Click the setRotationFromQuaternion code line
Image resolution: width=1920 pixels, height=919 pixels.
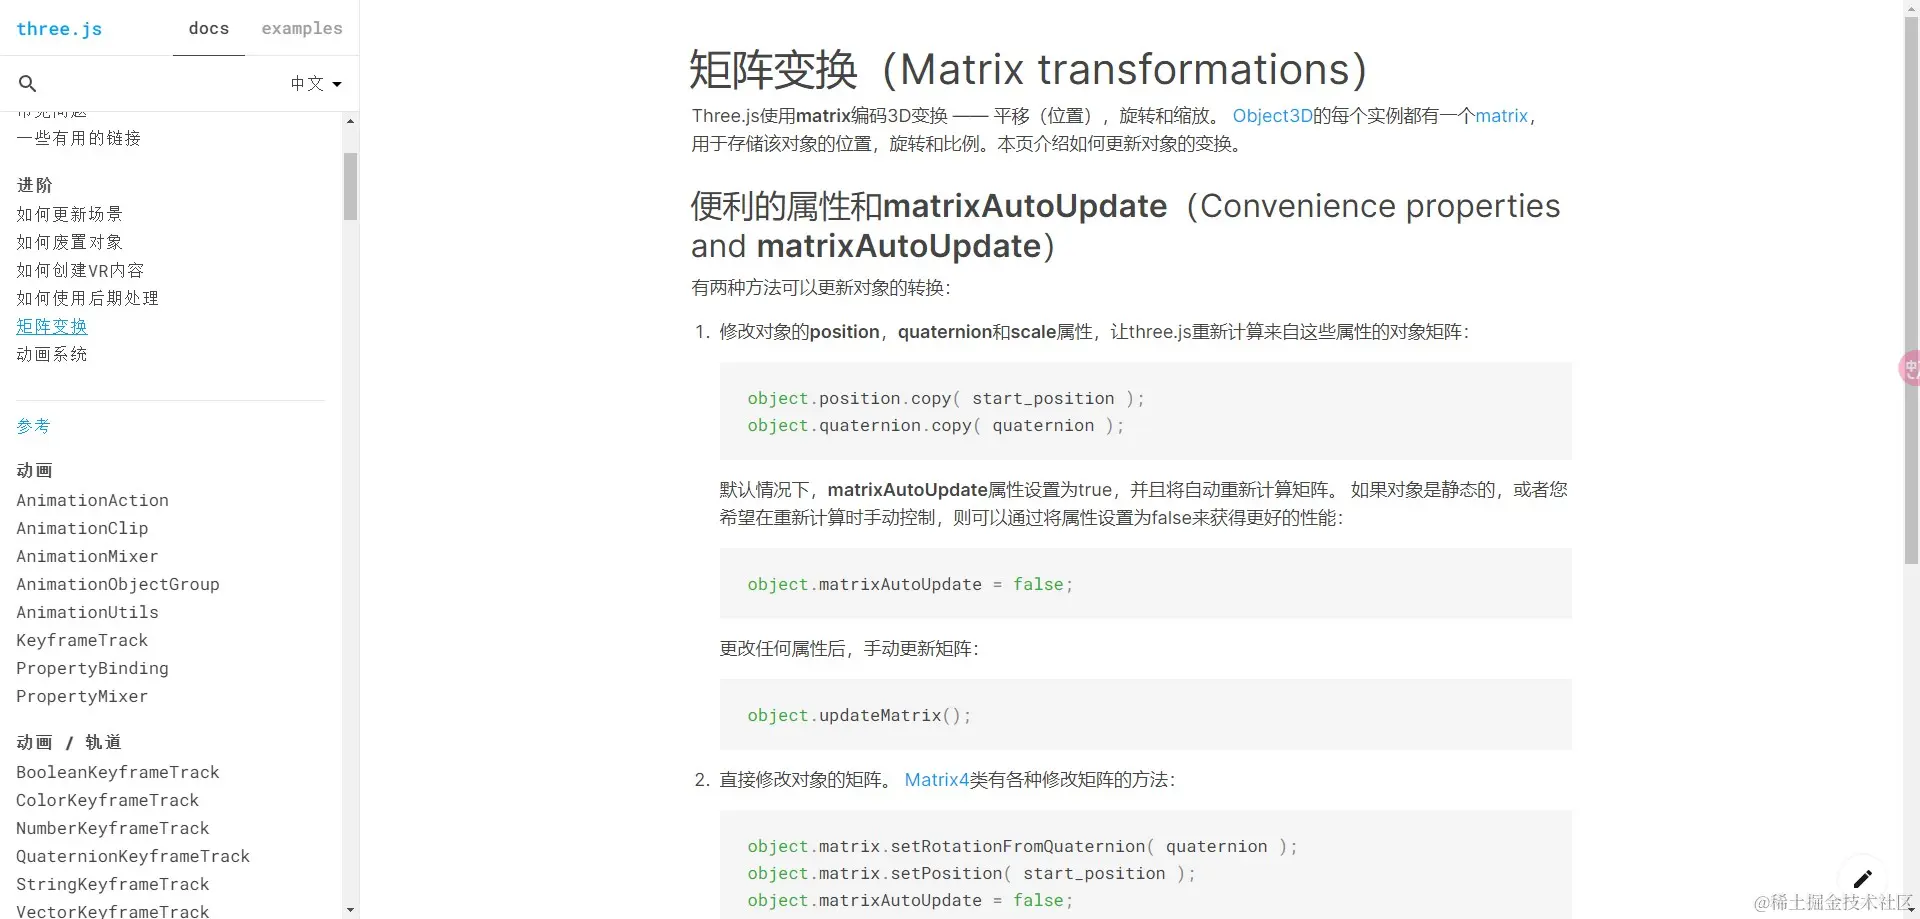(x=1022, y=846)
